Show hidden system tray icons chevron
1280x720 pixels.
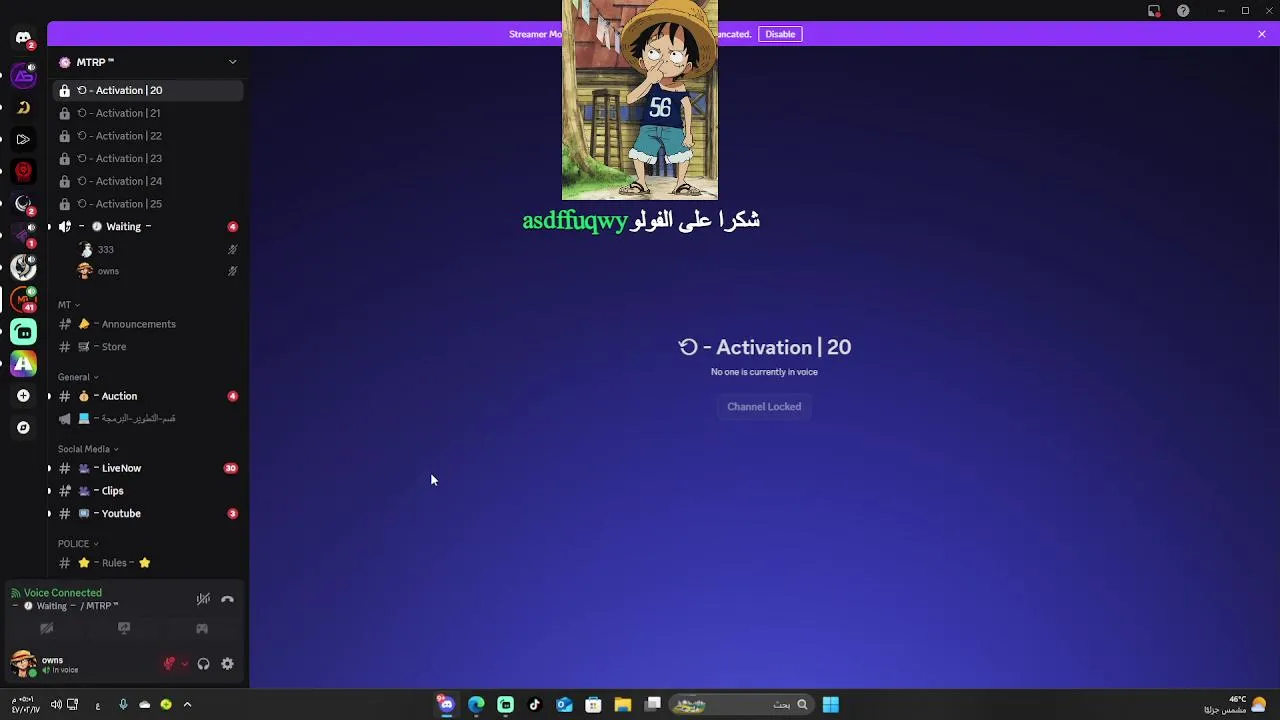click(187, 705)
